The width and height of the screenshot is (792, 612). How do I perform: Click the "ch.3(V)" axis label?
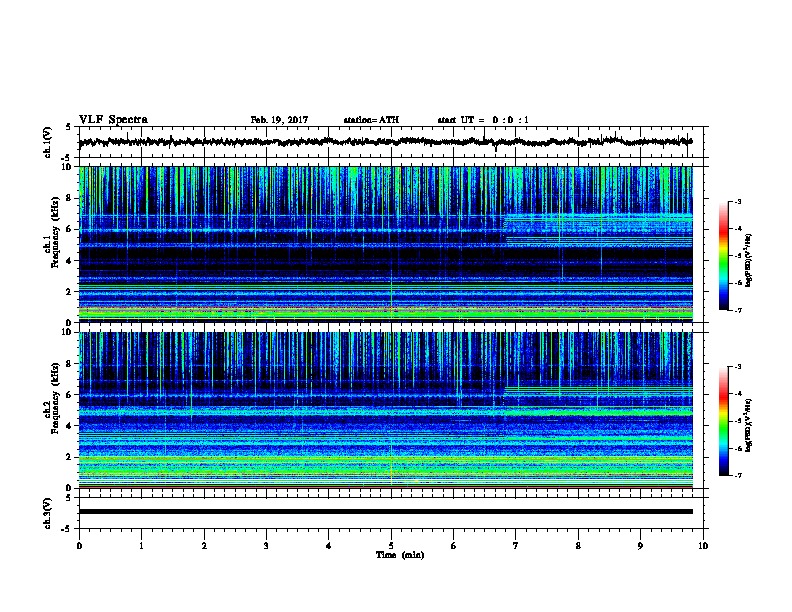(x=48, y=513)
